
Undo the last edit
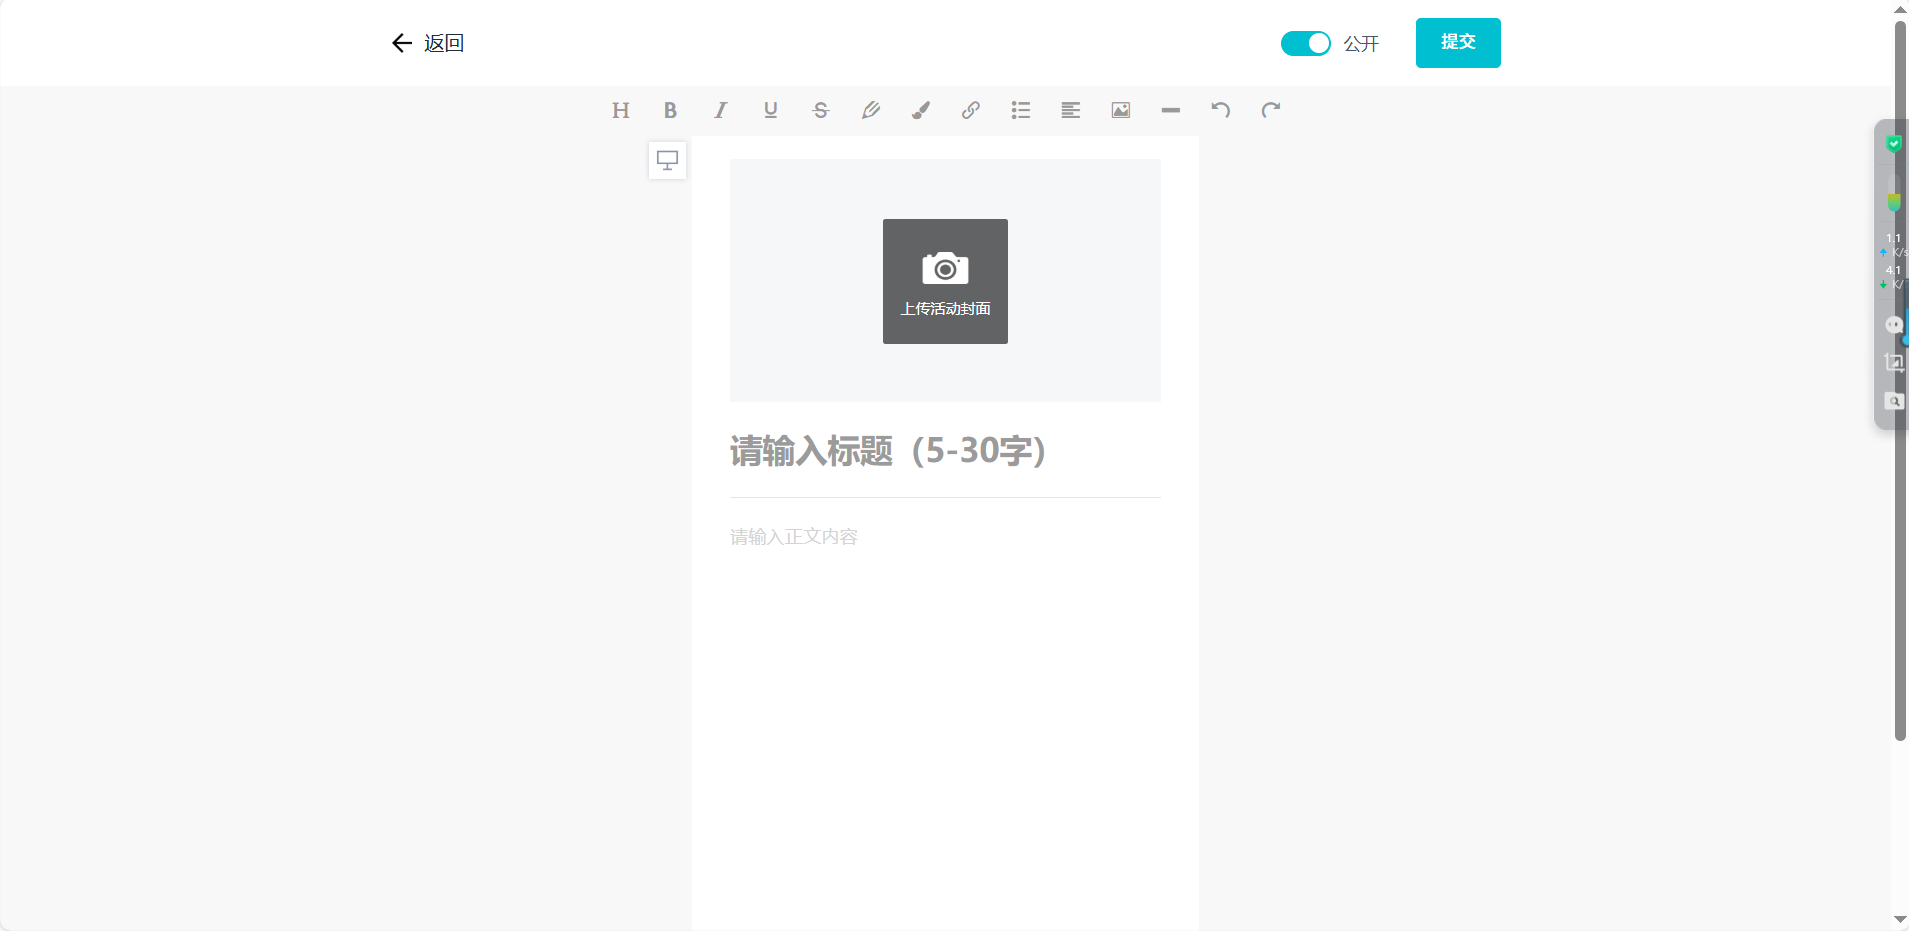[1221, 110]
